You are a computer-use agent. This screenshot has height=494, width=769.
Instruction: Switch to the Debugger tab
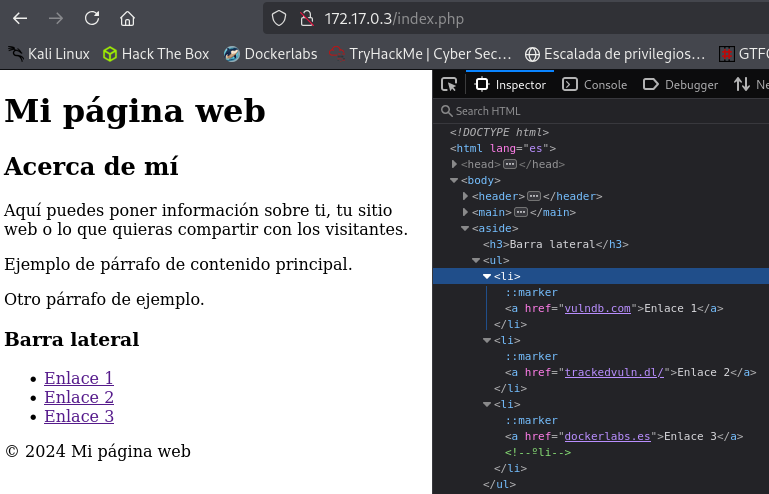(x=680, y=84)
